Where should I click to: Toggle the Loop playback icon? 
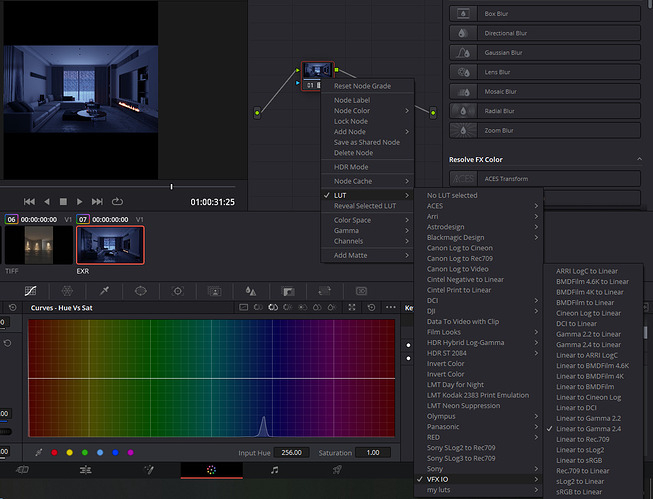point(117,202)
